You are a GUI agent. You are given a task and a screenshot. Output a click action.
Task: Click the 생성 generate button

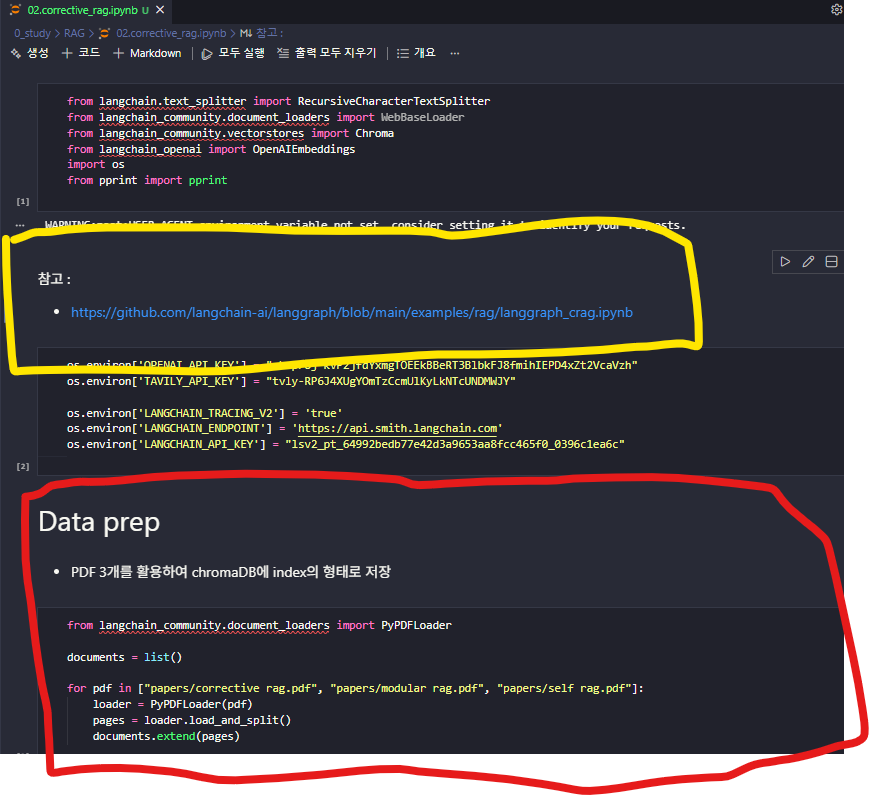30,53
